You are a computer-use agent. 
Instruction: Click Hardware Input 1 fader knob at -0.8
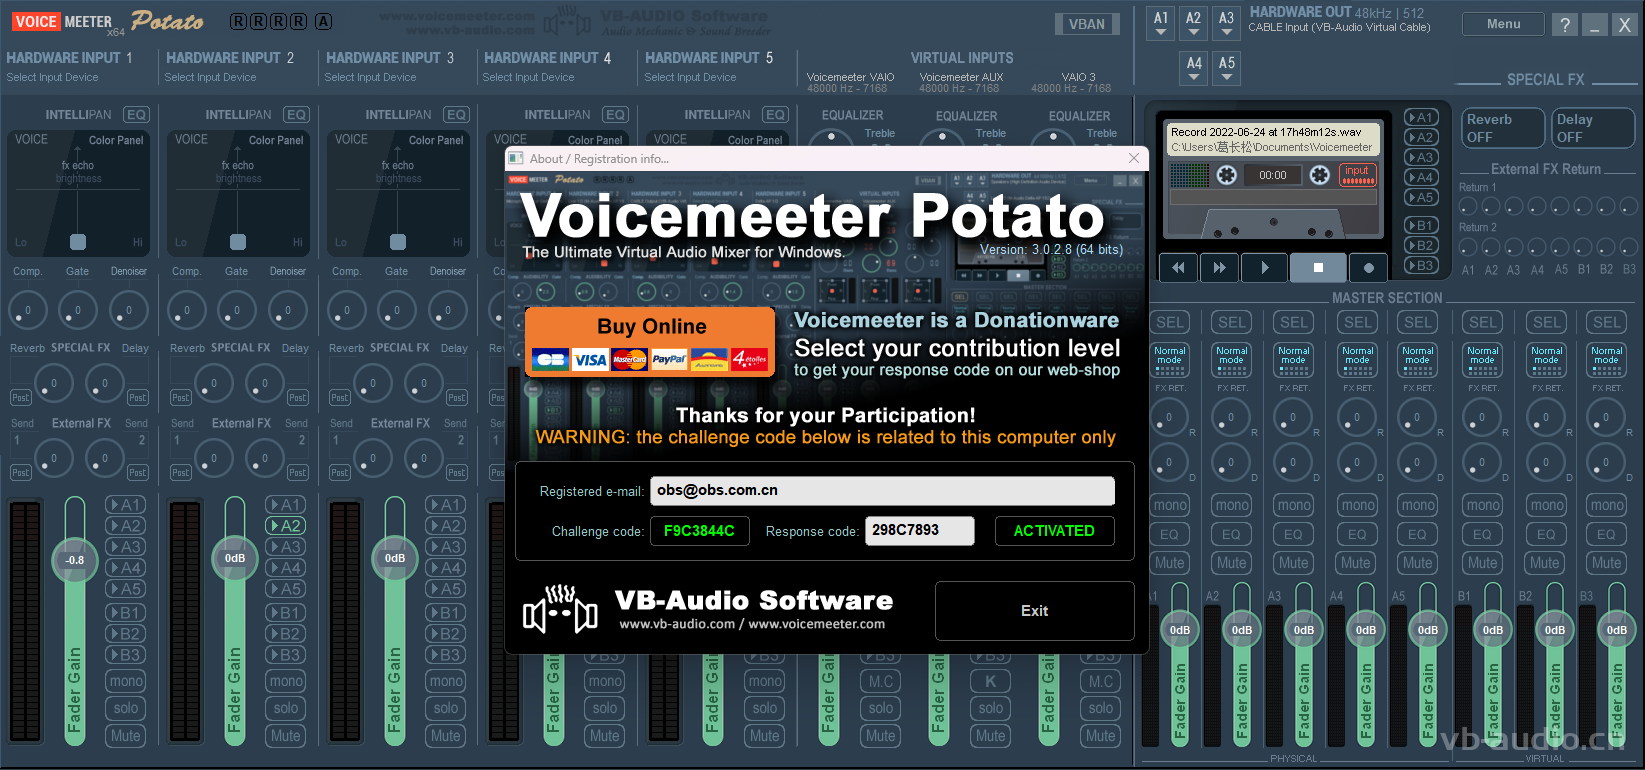[x=75, y=560]
